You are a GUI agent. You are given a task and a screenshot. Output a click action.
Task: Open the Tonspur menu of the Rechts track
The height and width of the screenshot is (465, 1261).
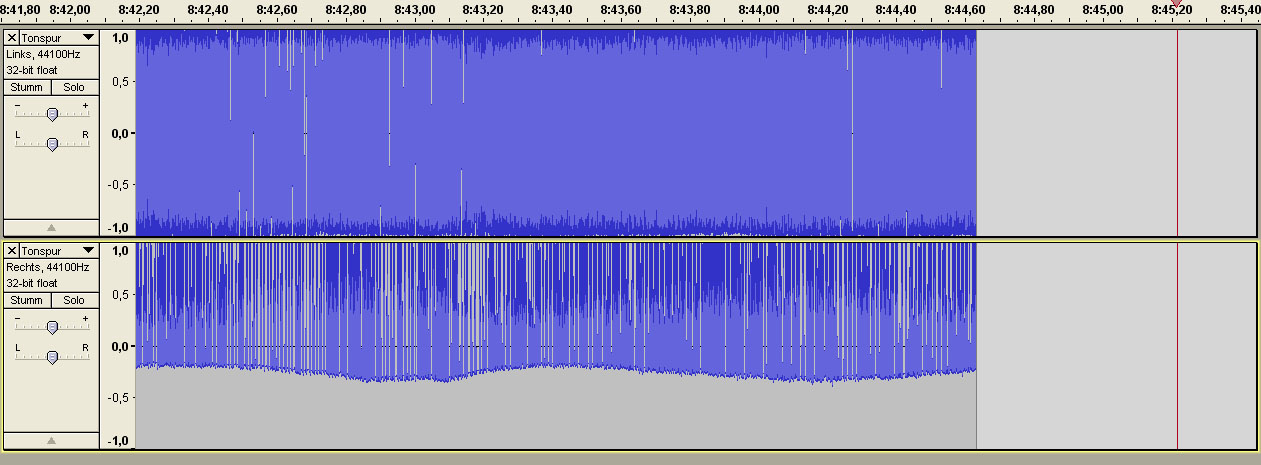[x=59, y=250]
